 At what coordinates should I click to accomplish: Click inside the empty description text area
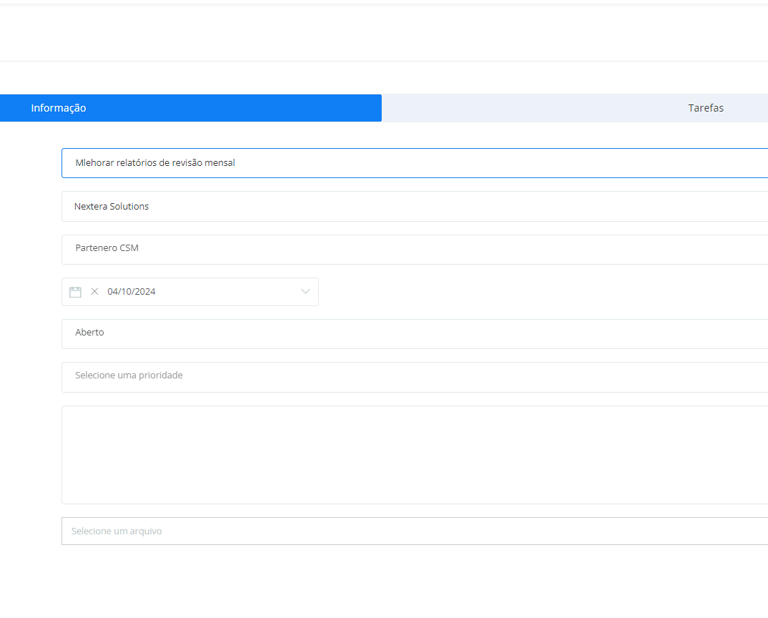[414, 454]
